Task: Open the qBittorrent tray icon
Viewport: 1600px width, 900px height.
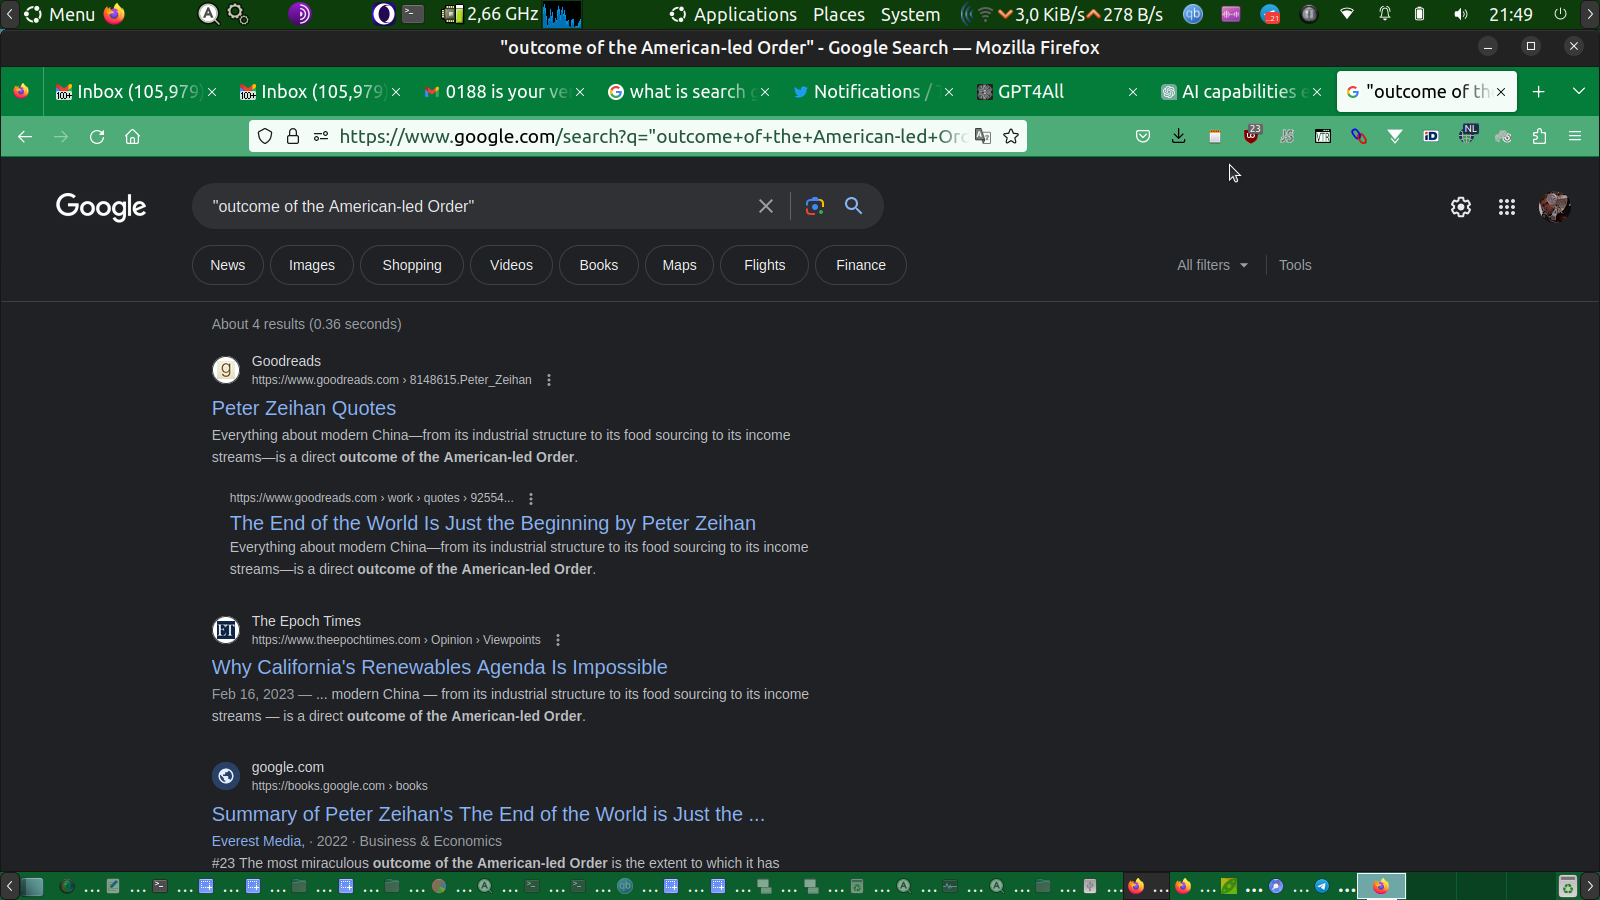Action: click(1193, 14)
